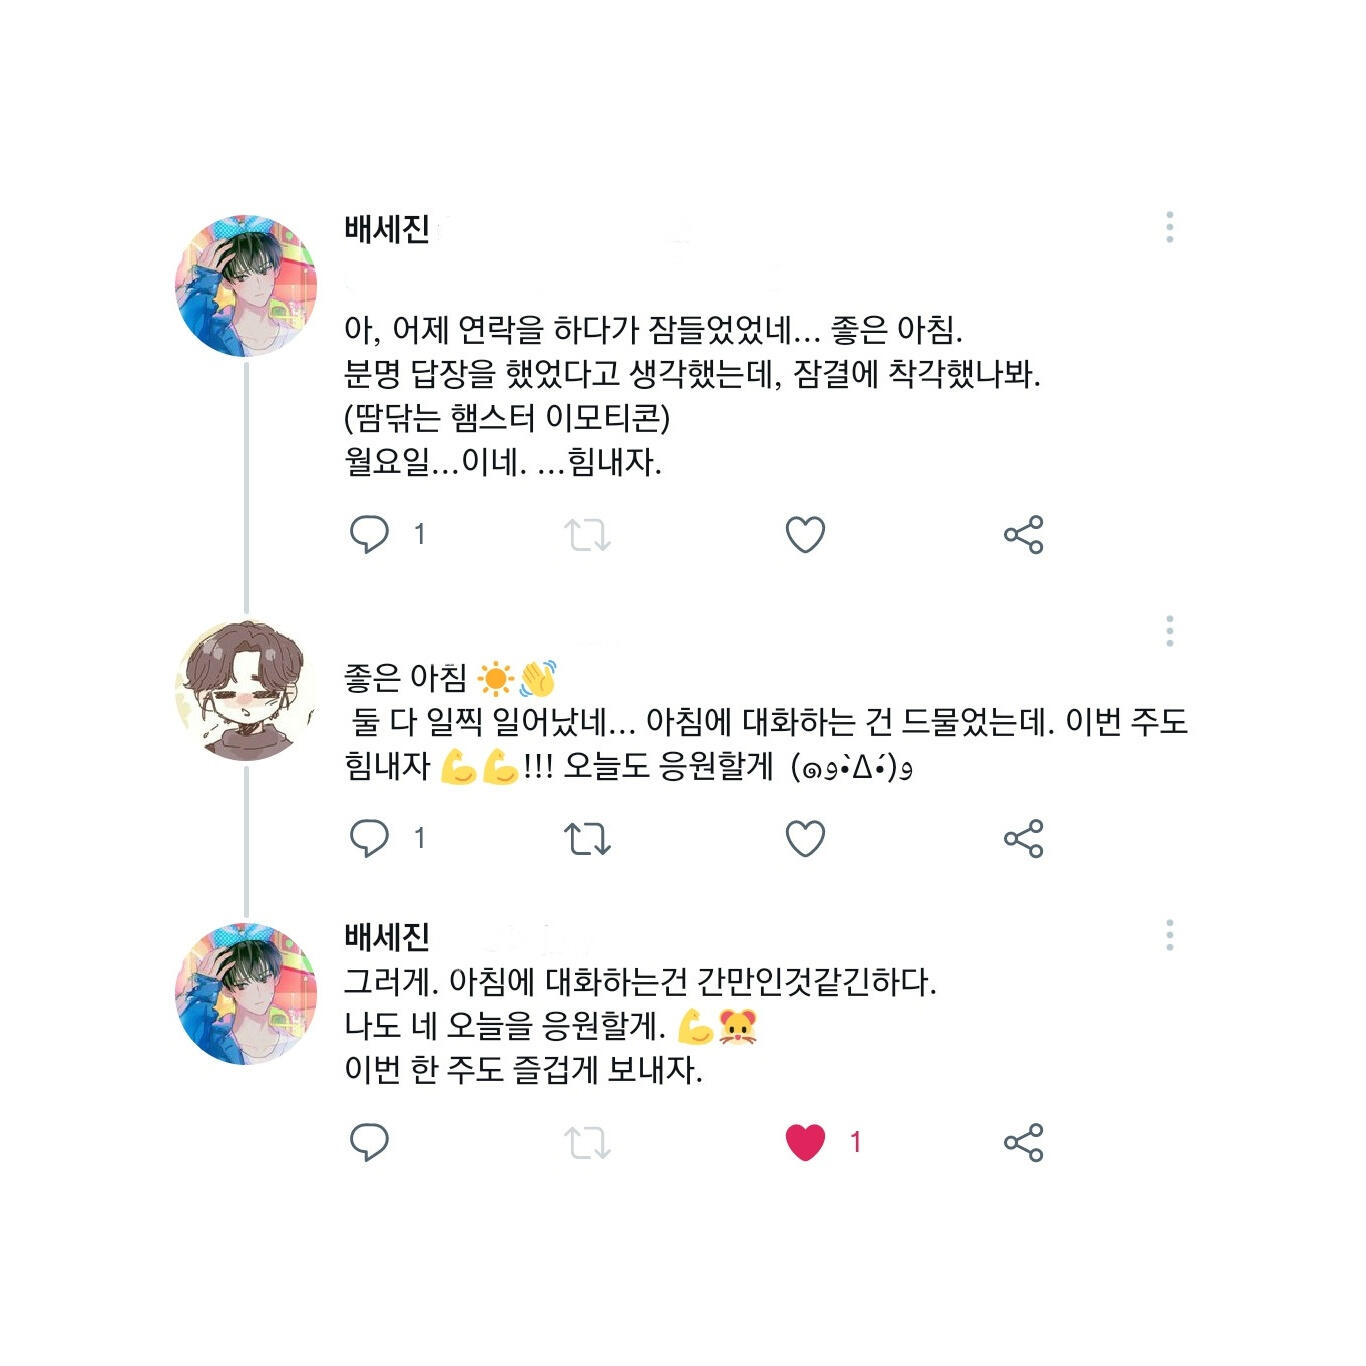1366x1366 pixels.
Task: Share the first tweet by 배세진
Action: click(1024, 535)
